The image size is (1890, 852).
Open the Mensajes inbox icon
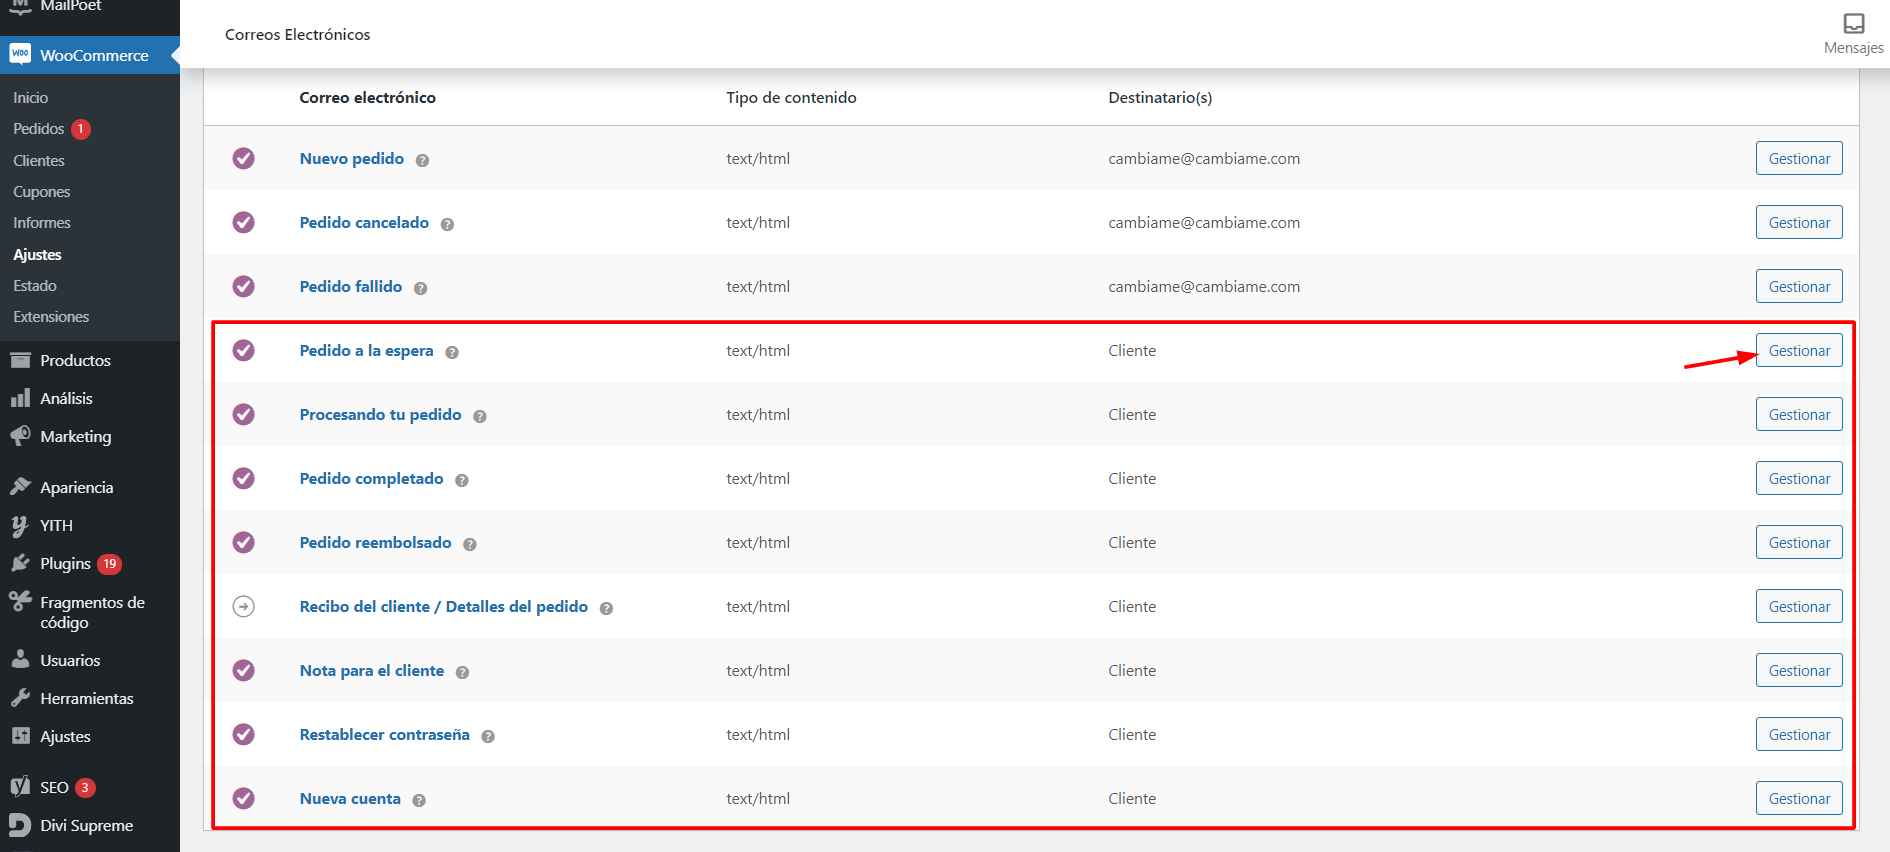pos(1854,23)
